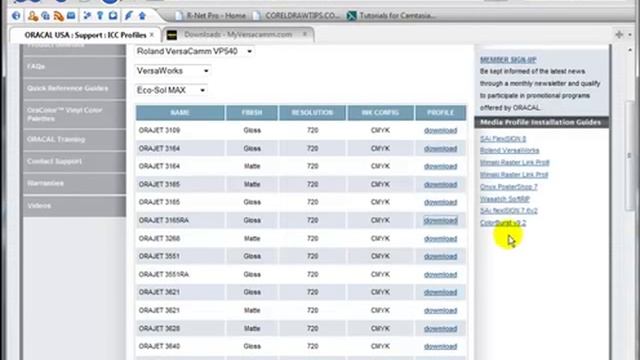640x360 pixels.
Task: Click the ORAJET 3165RA name cell
Action: click(180, 220)
